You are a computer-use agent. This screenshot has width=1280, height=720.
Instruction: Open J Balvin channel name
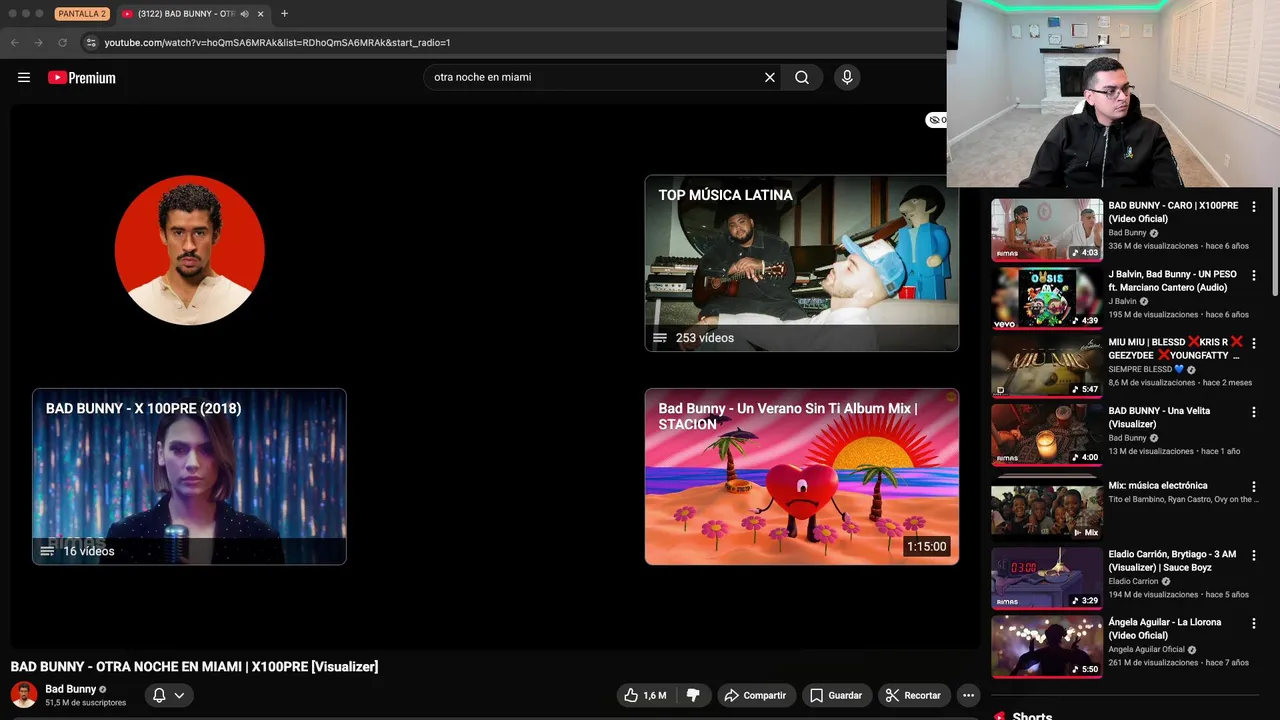pos(1122,301)
